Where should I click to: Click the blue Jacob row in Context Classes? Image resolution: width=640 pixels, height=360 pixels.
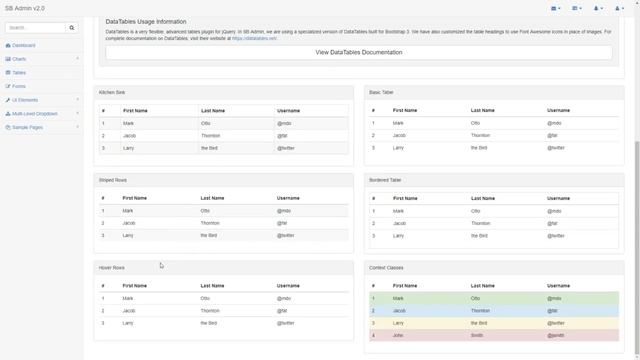point(494,311)
